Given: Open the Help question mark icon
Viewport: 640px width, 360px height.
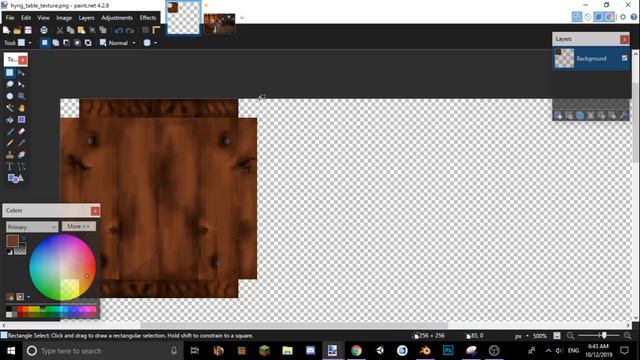Looking at the screenshot, I should tap(633, 17).
